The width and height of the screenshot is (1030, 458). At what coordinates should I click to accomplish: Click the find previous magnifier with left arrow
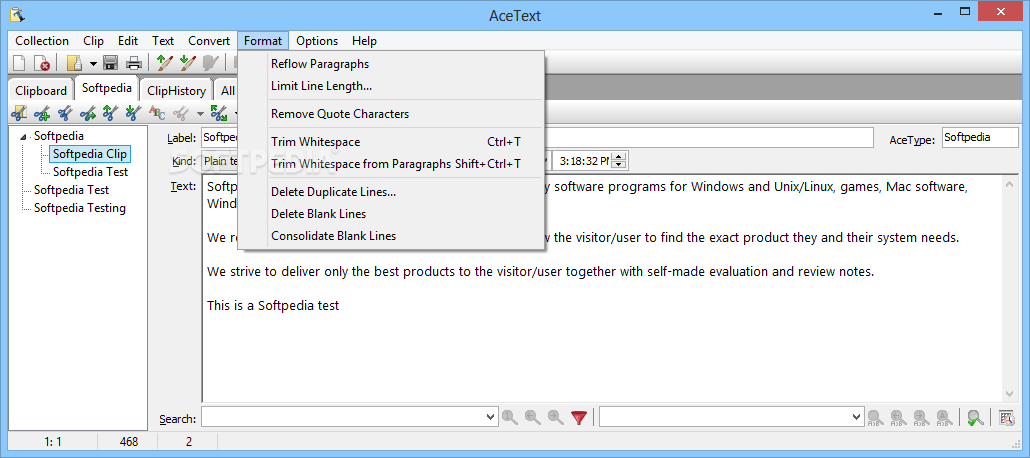(533, 417)
